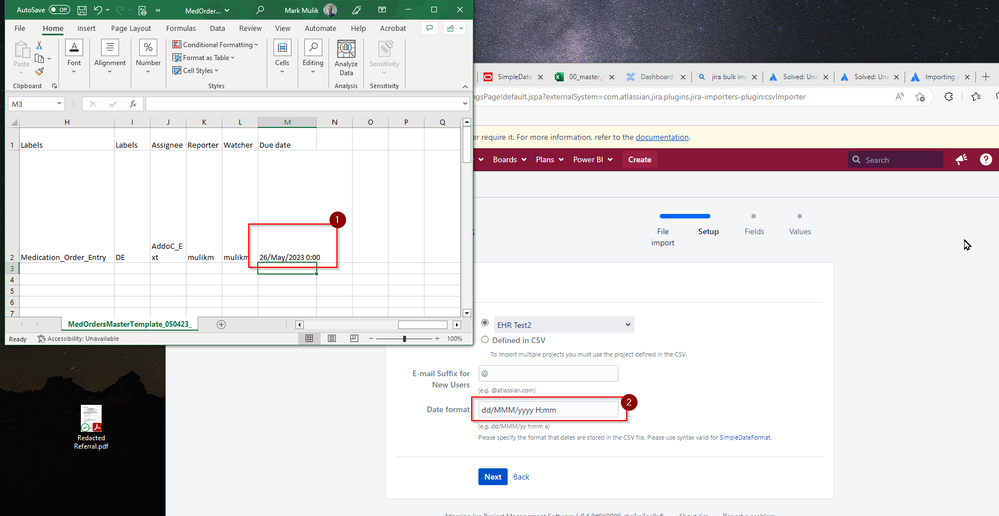This screenshot has height=516, width=999.
Task: Toggle AutoSave switch in Excel
Action: coord(59,10)
